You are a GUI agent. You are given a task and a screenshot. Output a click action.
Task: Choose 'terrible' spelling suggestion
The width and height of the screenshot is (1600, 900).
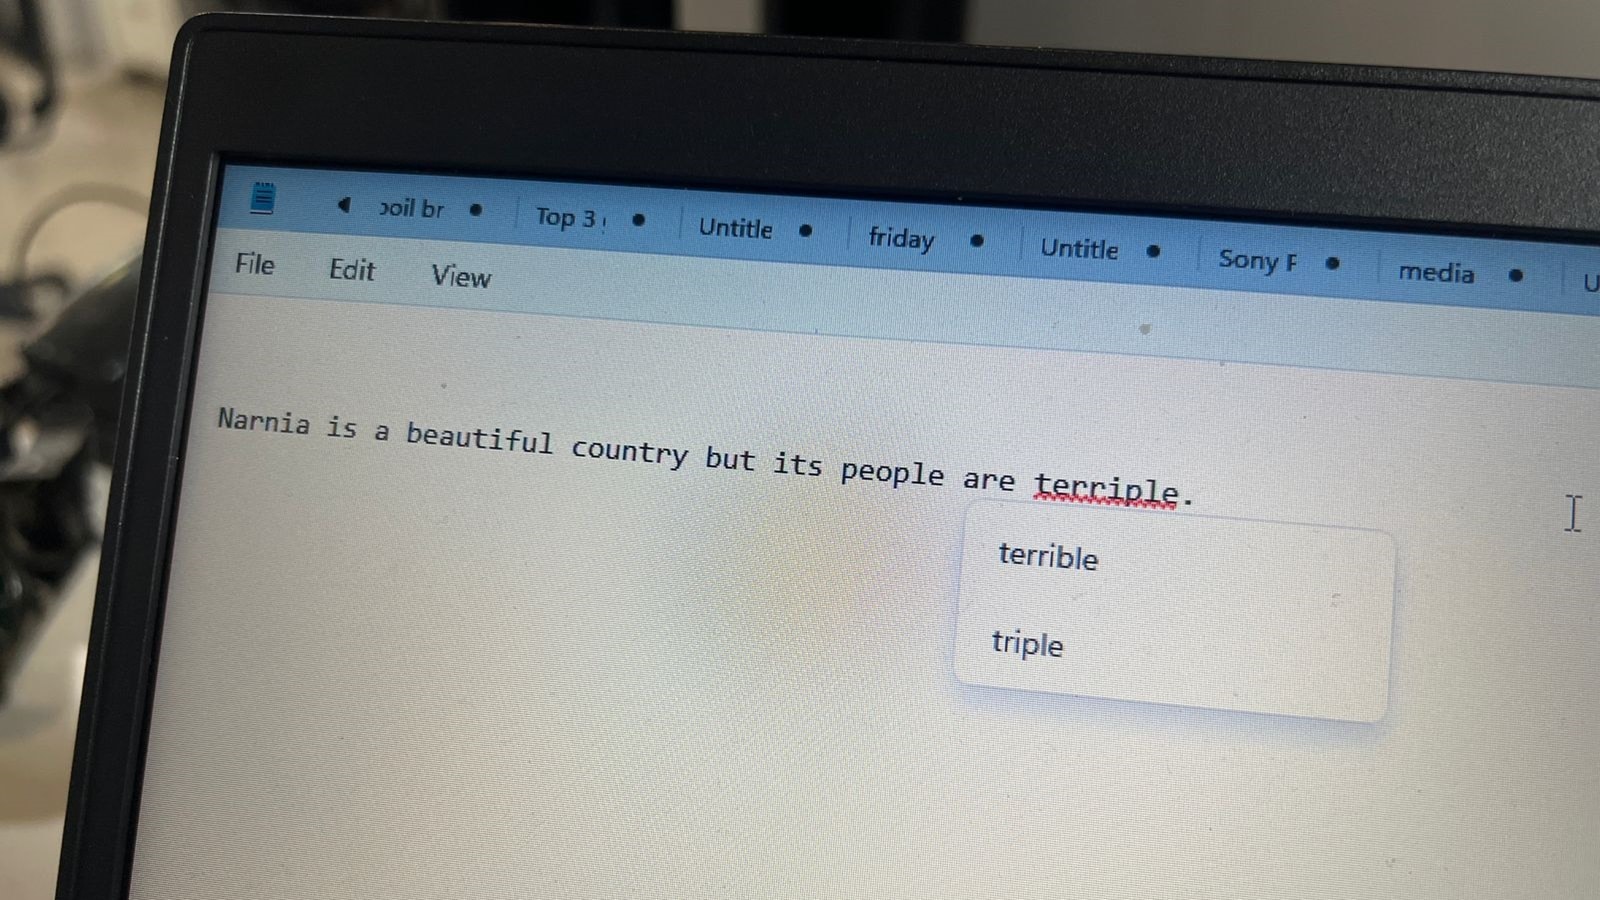(x=1048, y=556)
